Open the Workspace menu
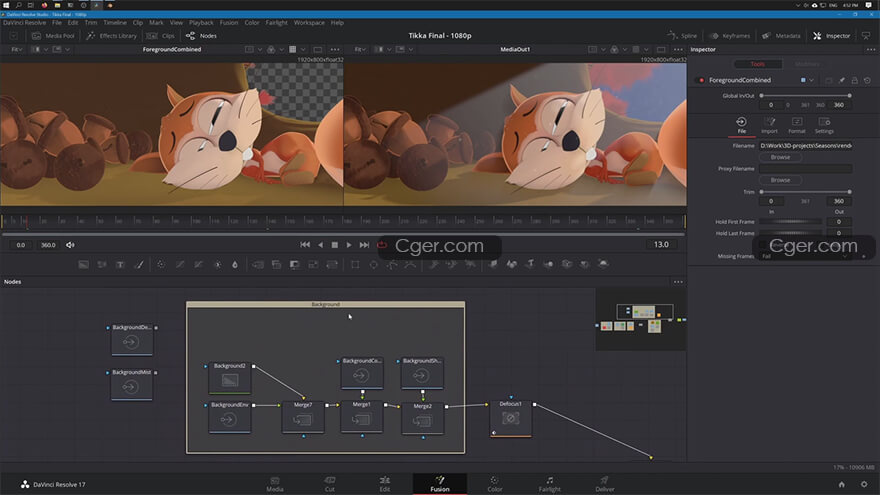The height and width of the screenshot is (495, 880). 309,22
